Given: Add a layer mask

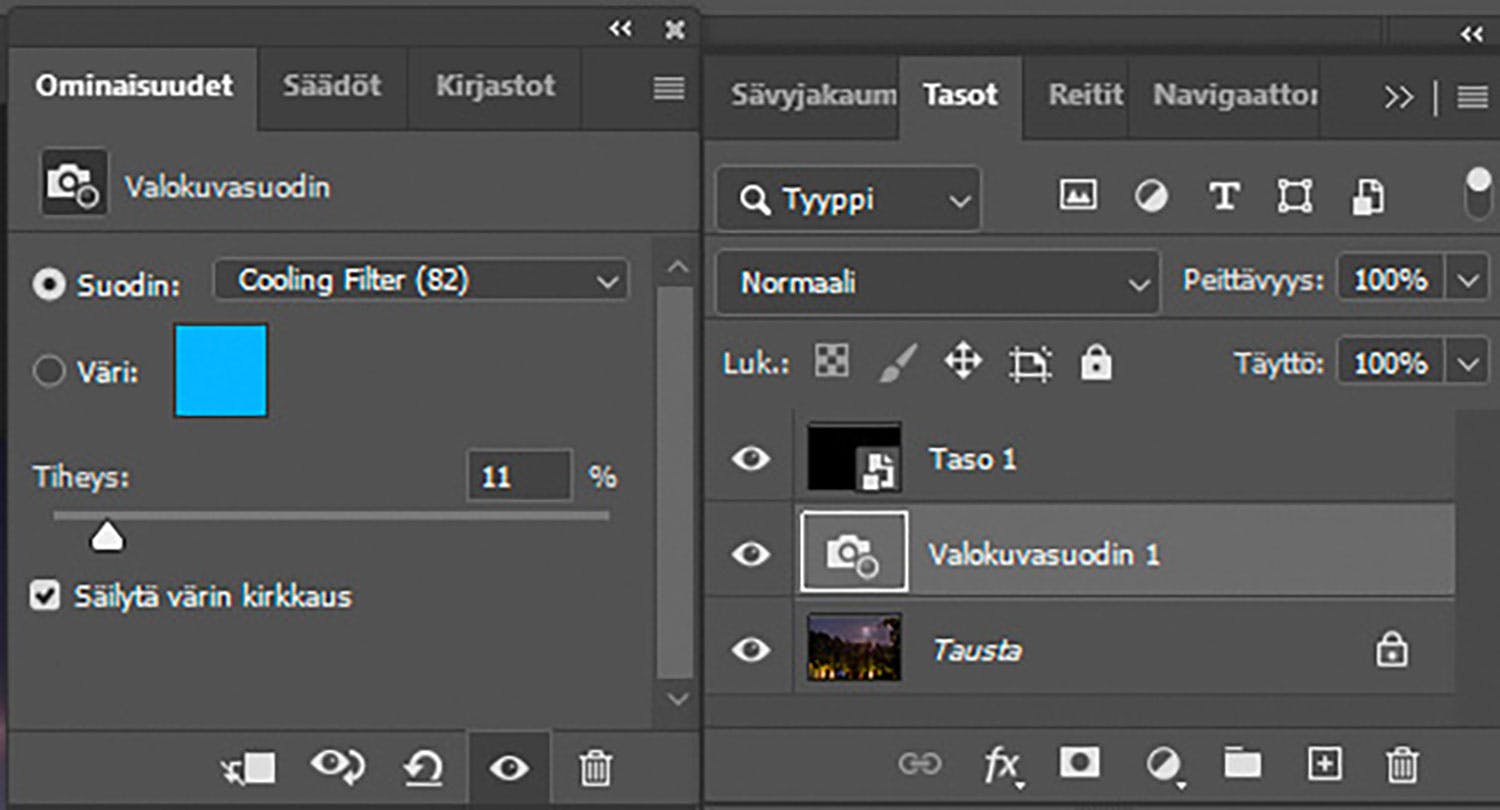Looking at the screenshot, I should [x=1079, y=764].
